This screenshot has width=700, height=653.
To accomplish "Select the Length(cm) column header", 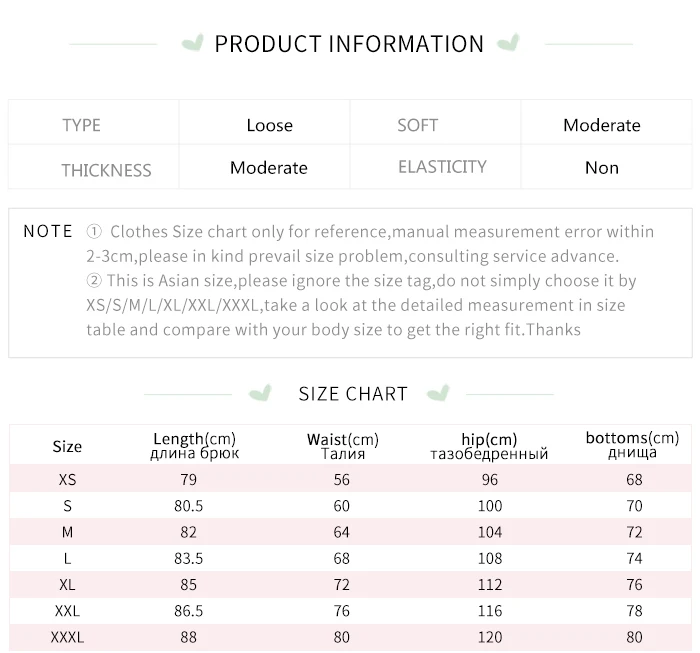I will click(x=195, y=446).
